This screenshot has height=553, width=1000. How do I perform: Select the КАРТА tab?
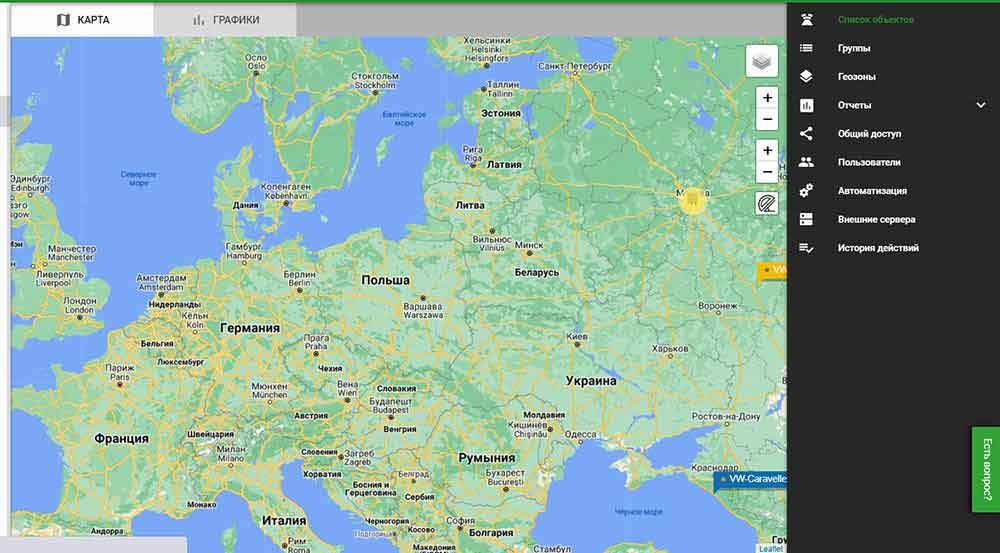(83, 20)
